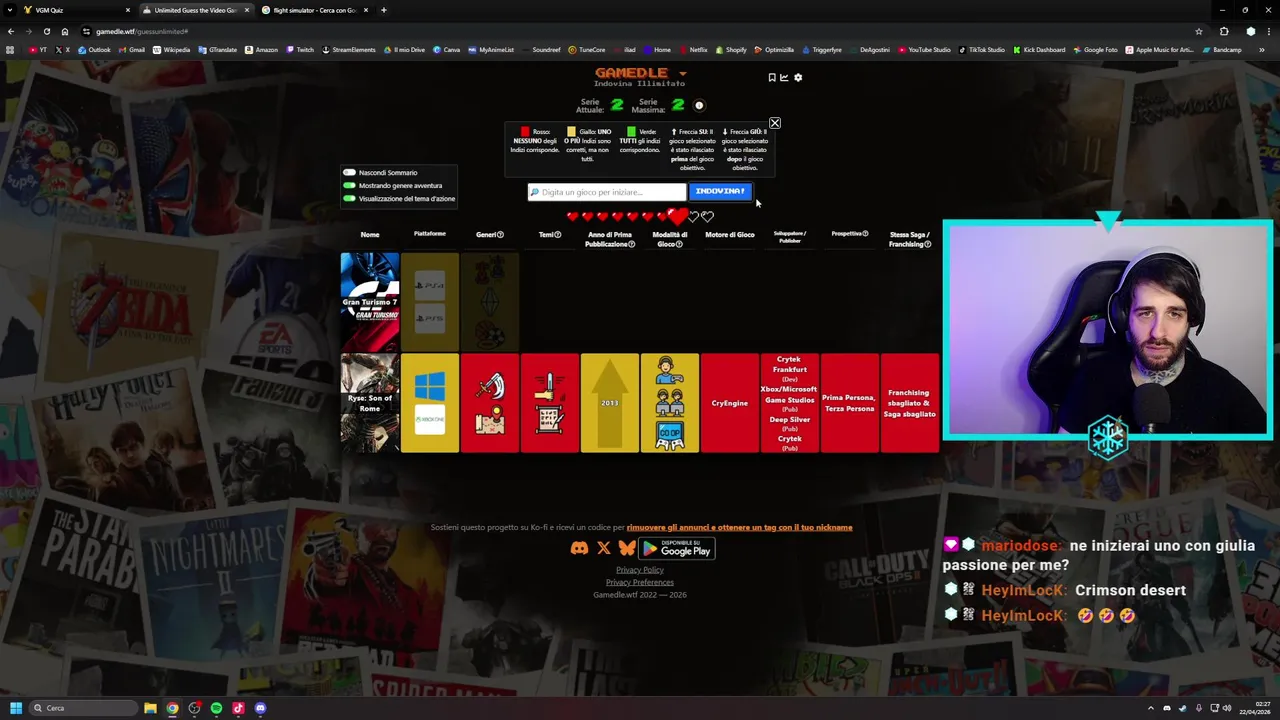Bookmark this page with star icon

[1199, 31]
